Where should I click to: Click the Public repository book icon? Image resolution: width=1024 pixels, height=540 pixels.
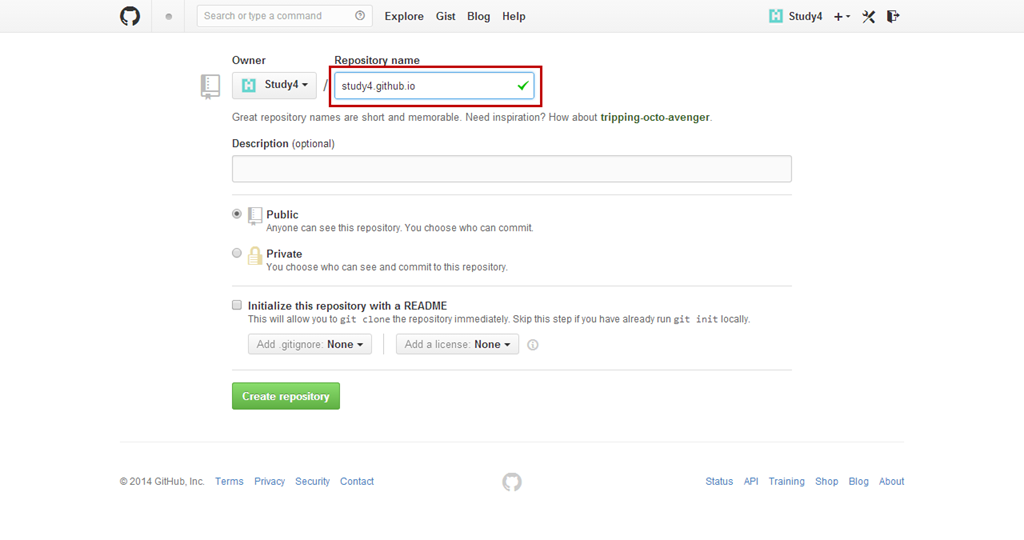[255, 216]
